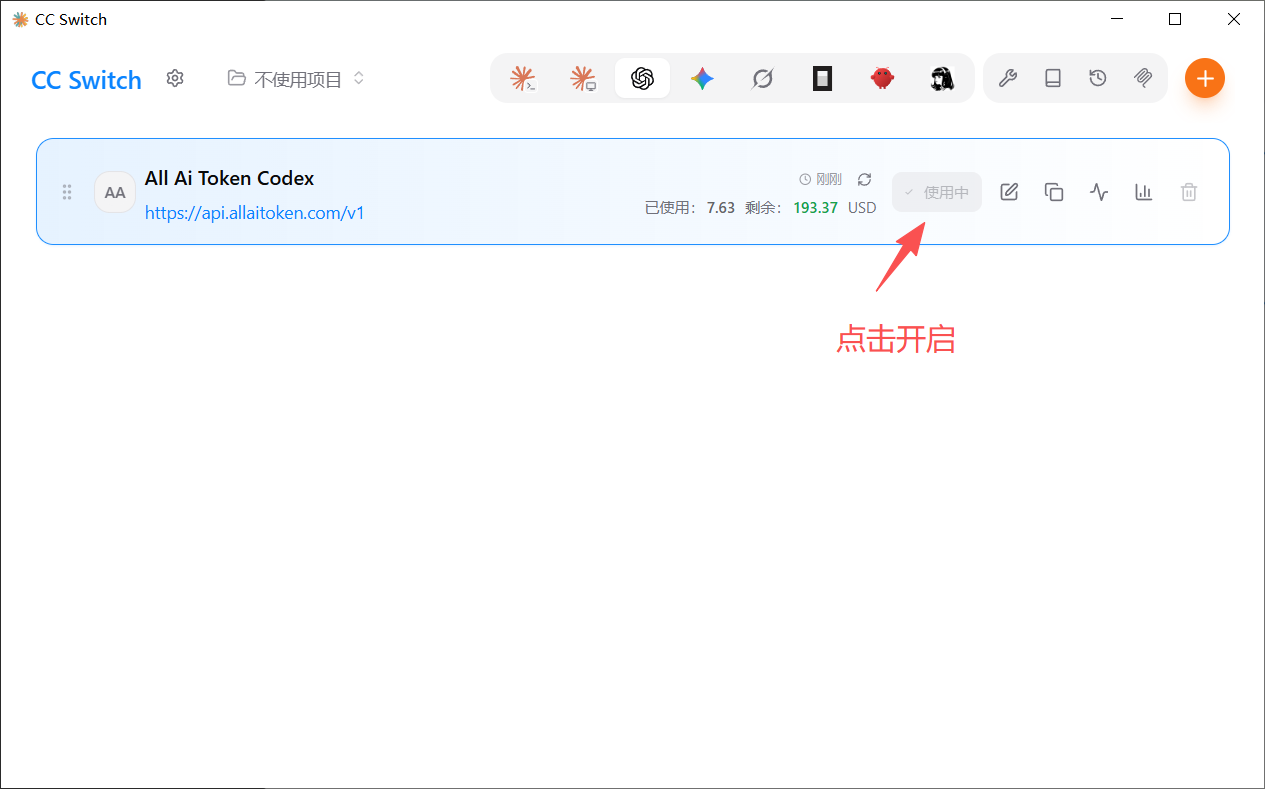This screenshot has width=1265, height=789.
Task: Select the black-haired girl avatar app tab
Action: pyautogui.click(x=942, y=78)
